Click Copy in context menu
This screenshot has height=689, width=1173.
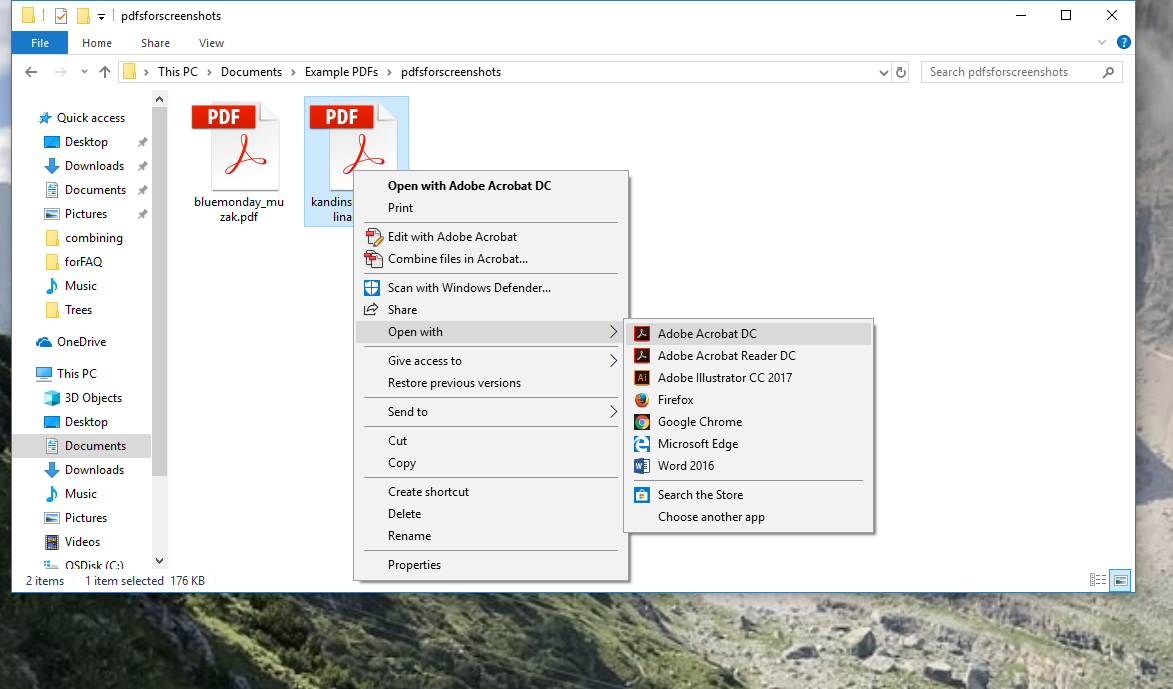[x=491, y=463]
